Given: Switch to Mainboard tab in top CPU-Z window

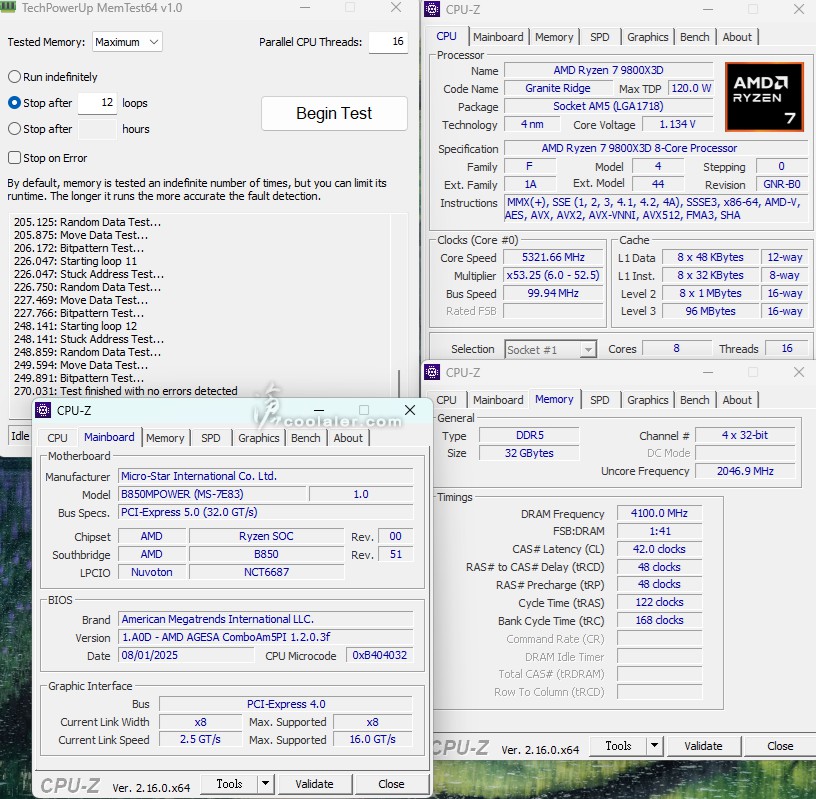Looking at the screenshot, I should click(x=498, y=37).
